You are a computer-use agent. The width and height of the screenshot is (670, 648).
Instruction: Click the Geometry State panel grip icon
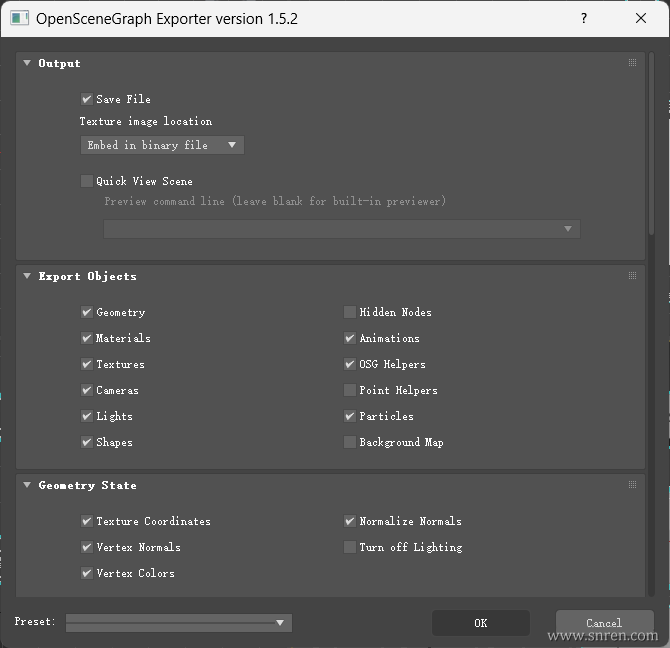(x=632, y=484)
